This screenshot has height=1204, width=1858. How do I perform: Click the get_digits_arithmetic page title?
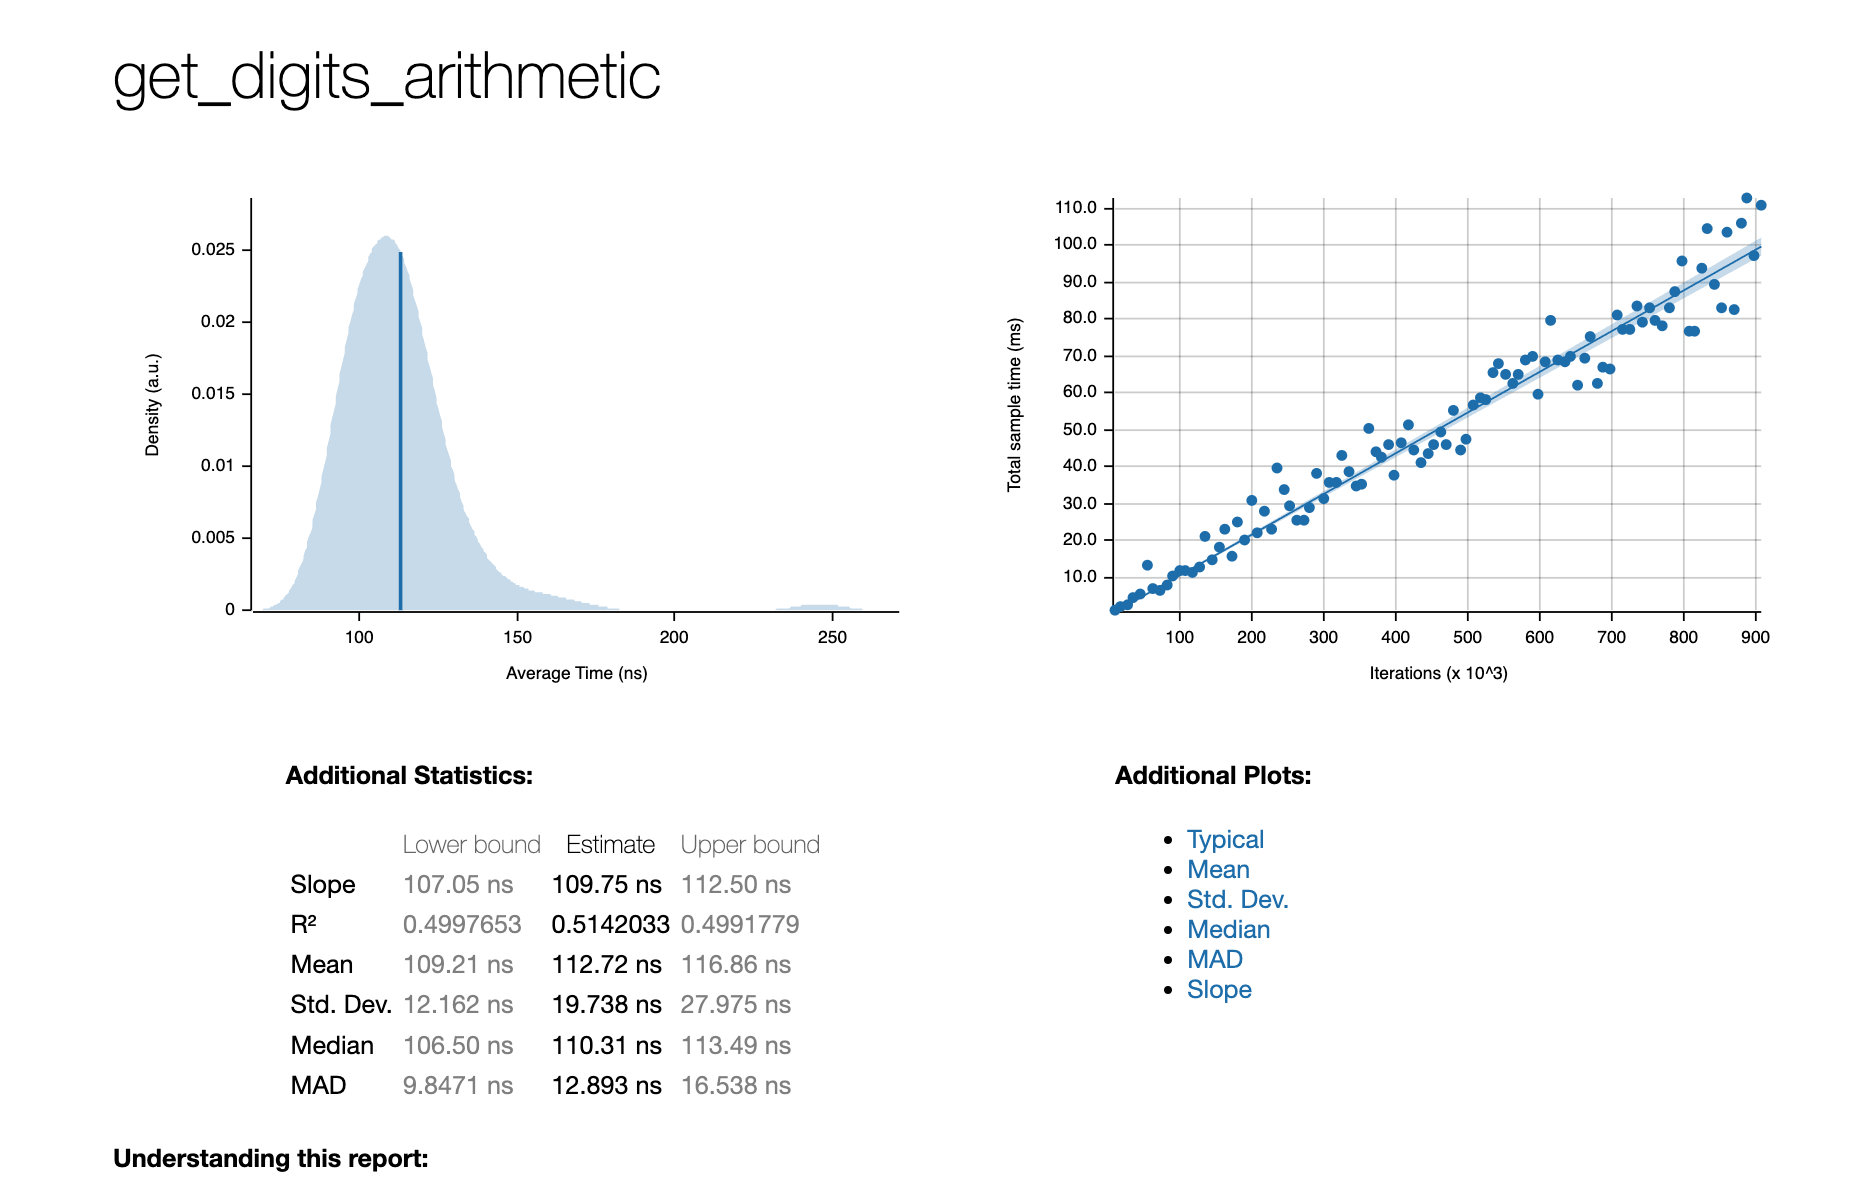point(386,77)
